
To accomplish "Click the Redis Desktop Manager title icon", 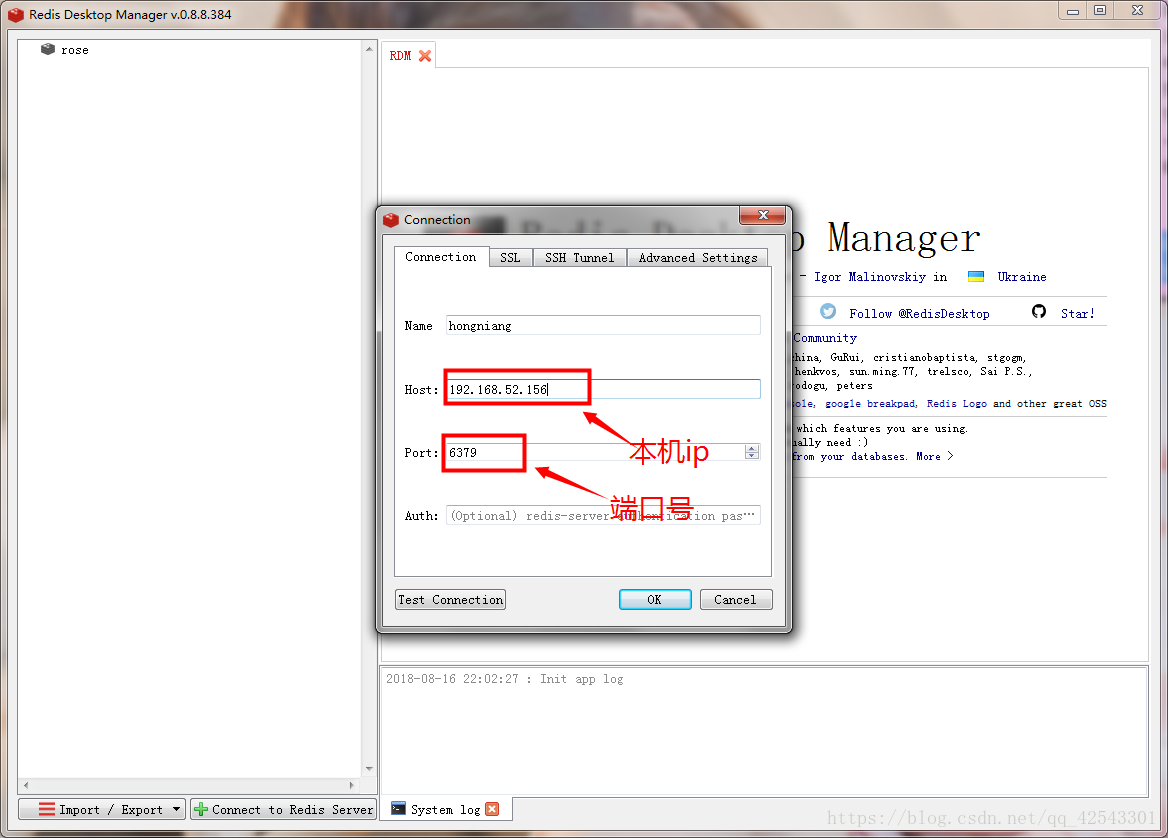I will click(16, 14).
